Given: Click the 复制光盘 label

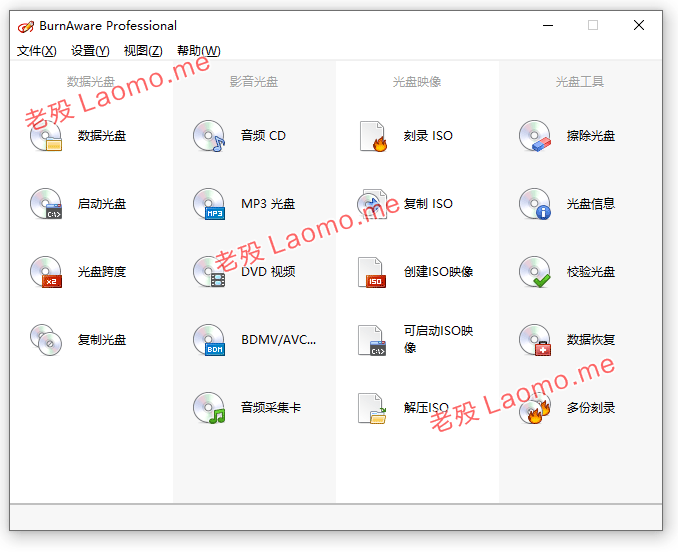Looking at the screenshot, I should tap(102, 340).
